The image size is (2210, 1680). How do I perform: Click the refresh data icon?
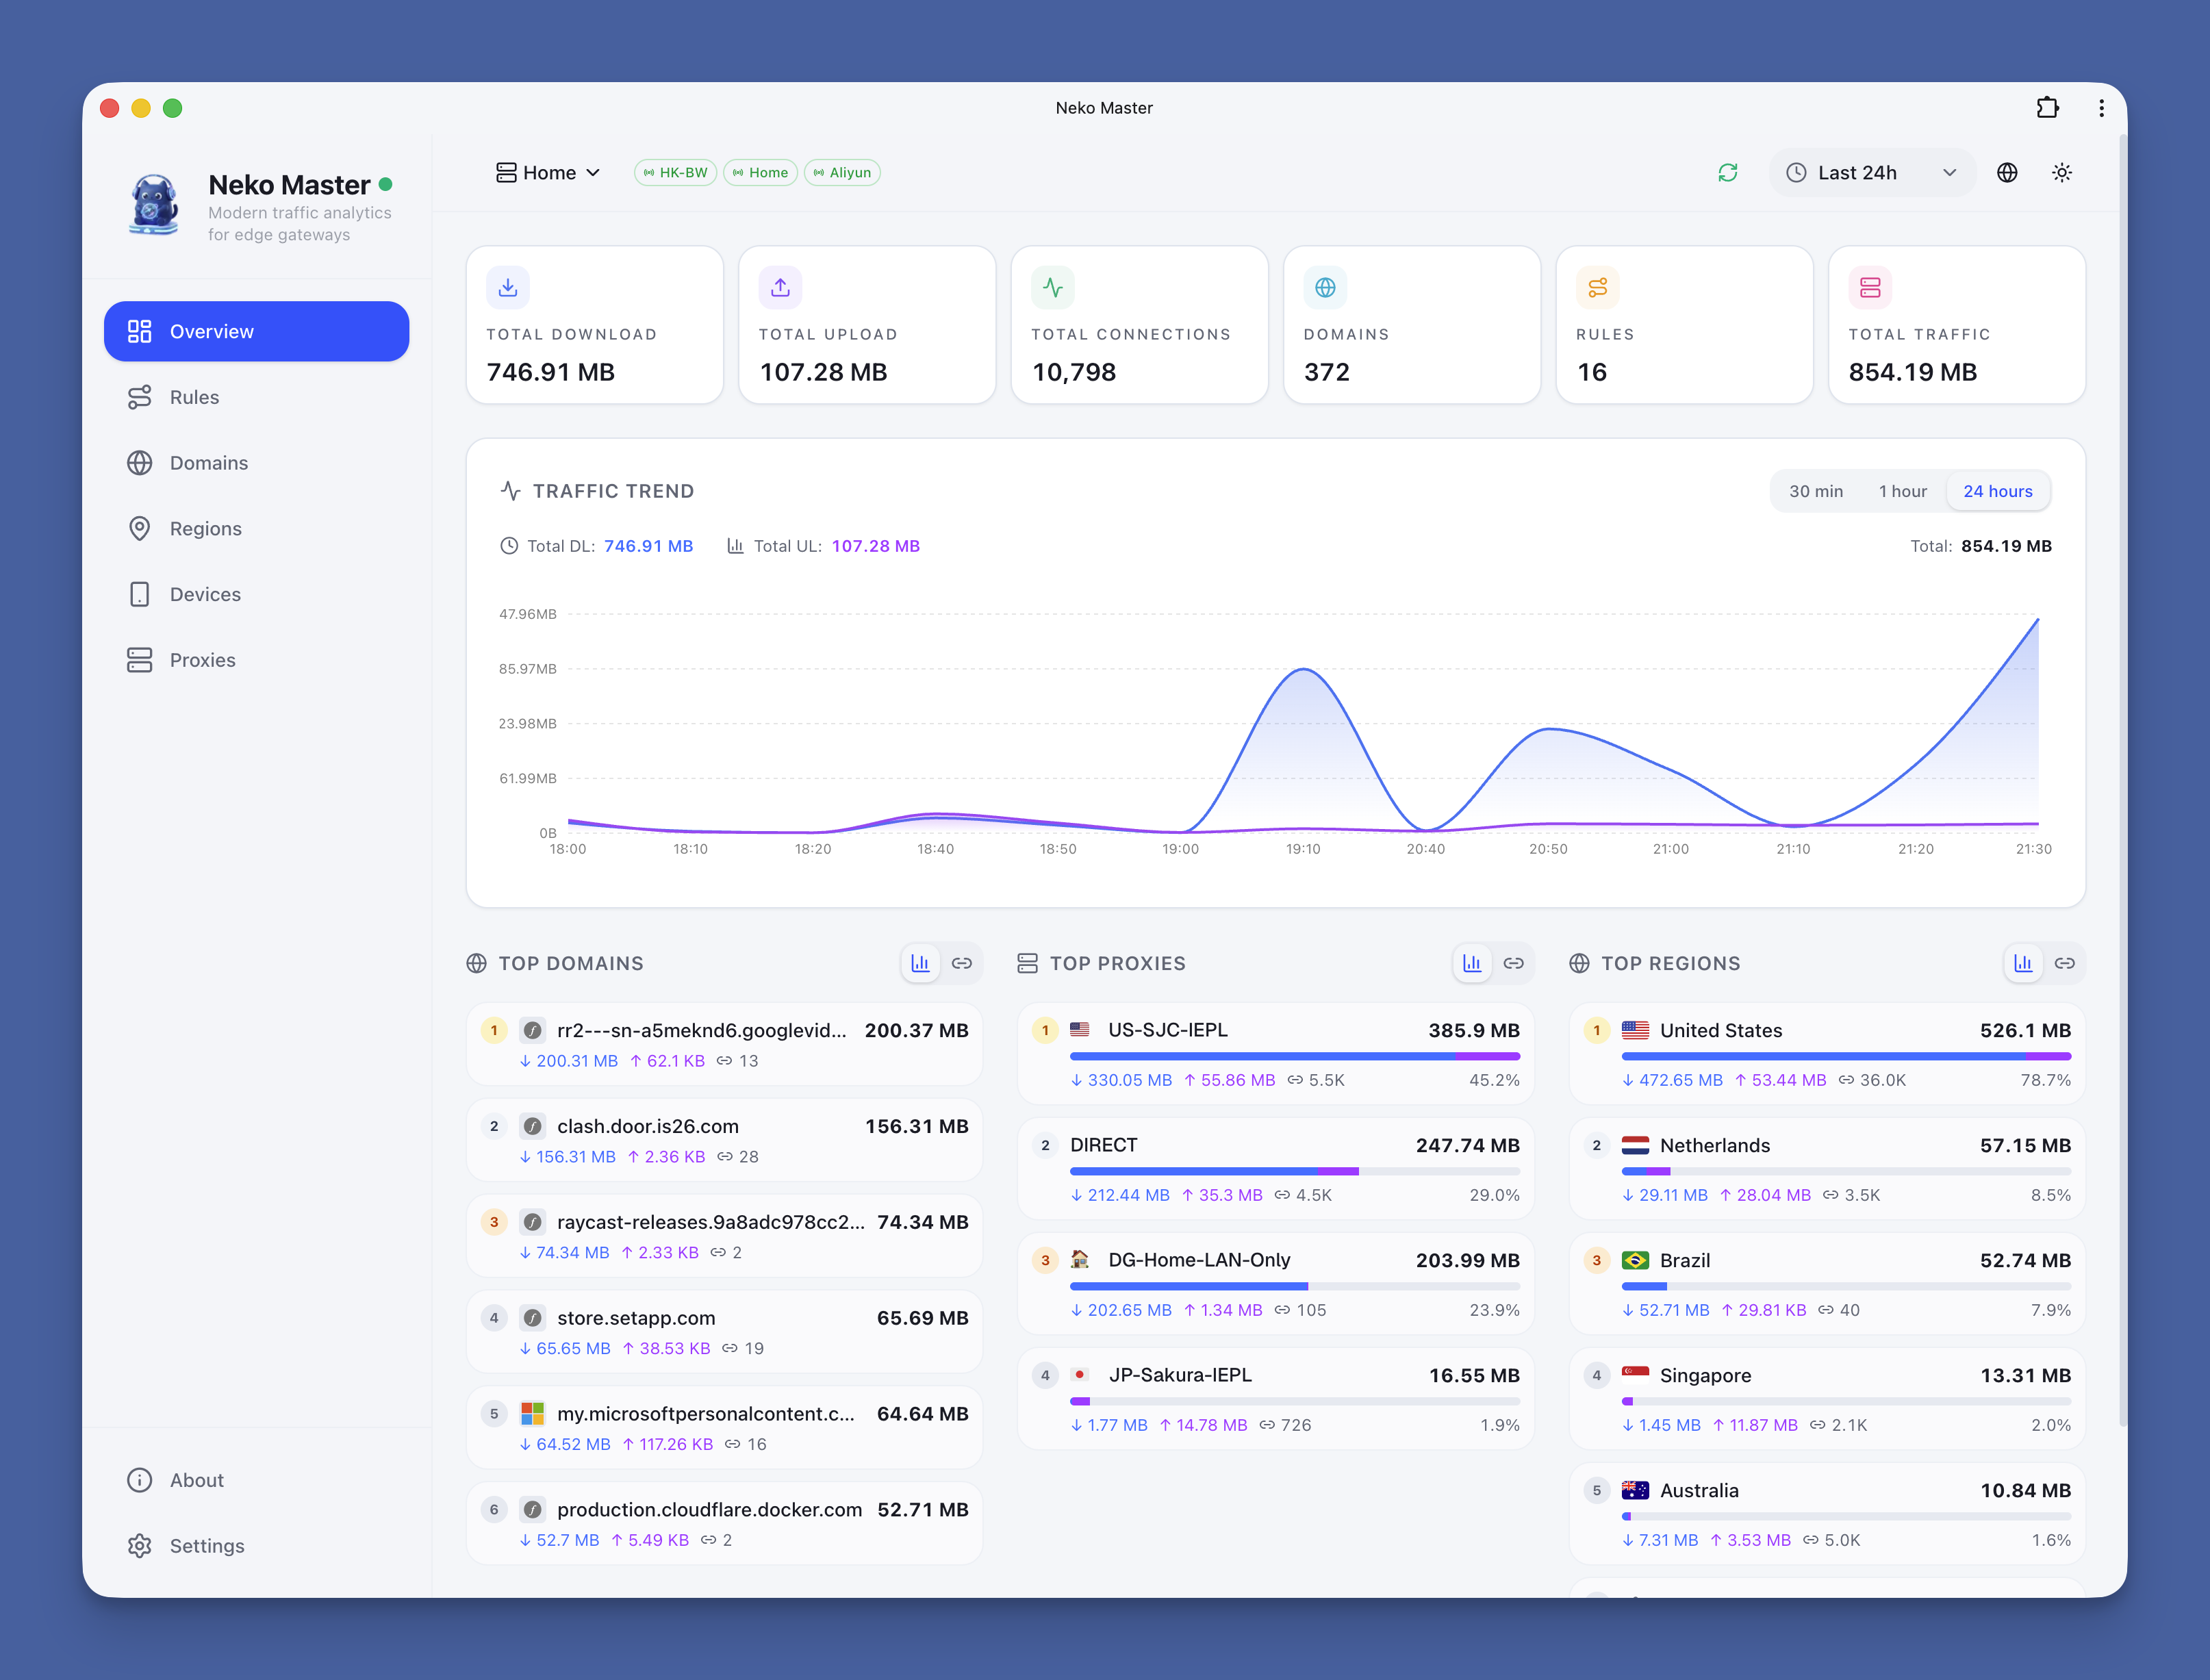[1728, 173]
